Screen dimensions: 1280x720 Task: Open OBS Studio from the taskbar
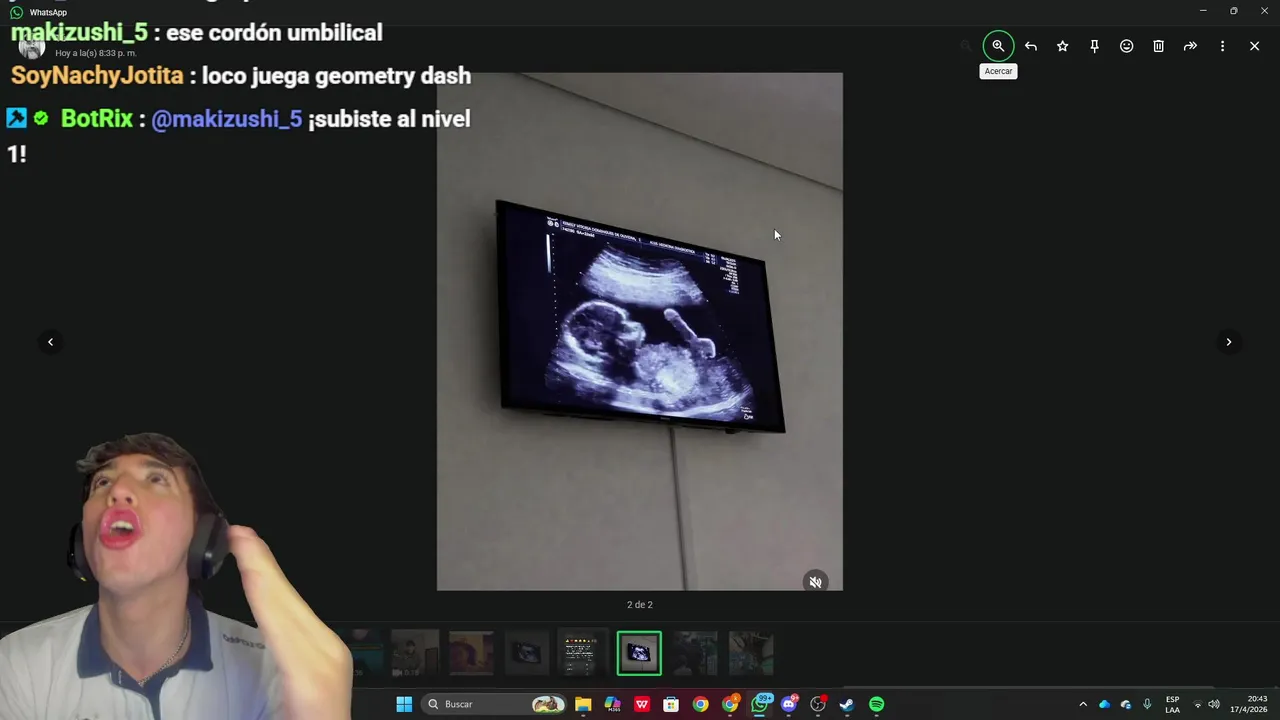pos(818,704)
